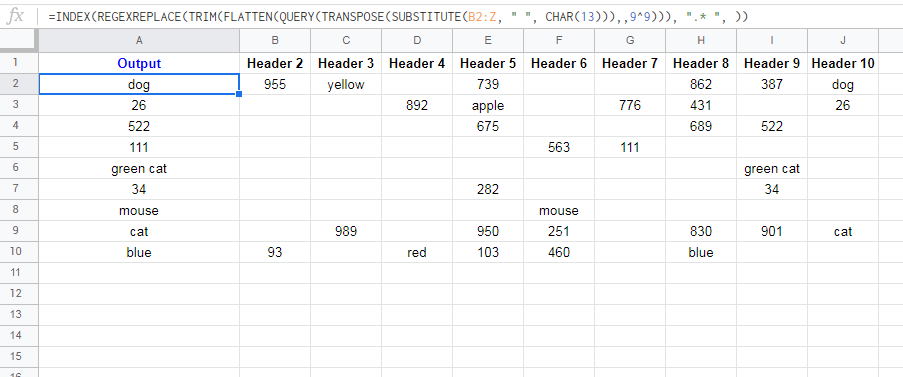Click the cell with value 989

346,231
